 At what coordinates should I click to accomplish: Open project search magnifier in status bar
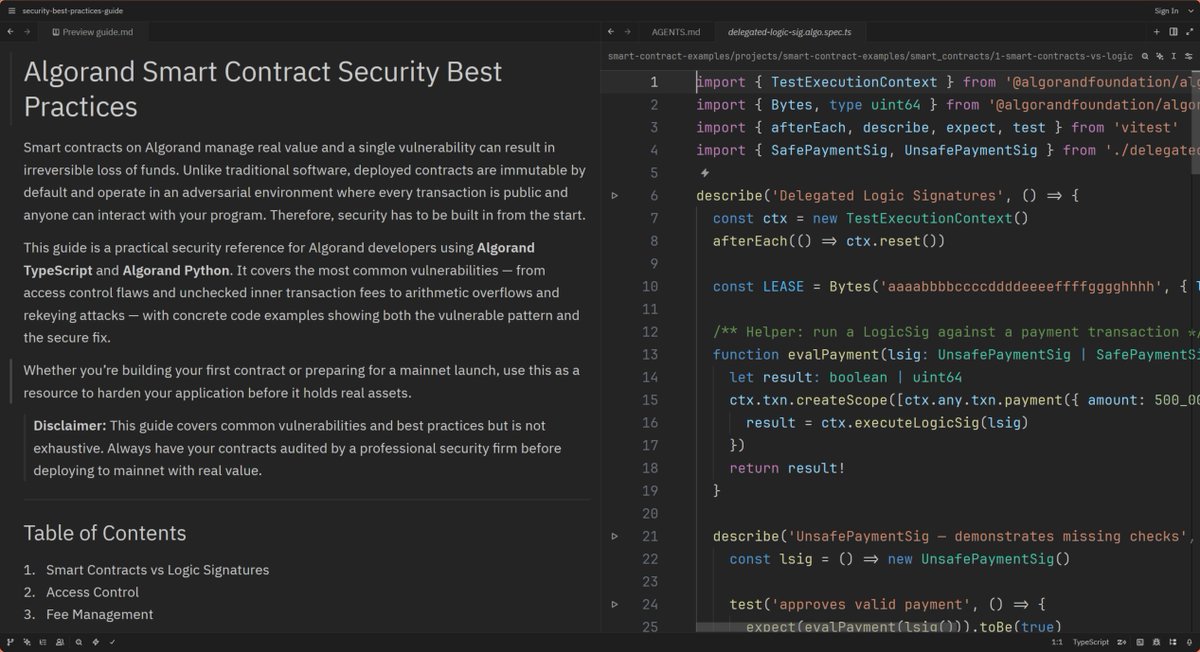click(x=78, y=642)
